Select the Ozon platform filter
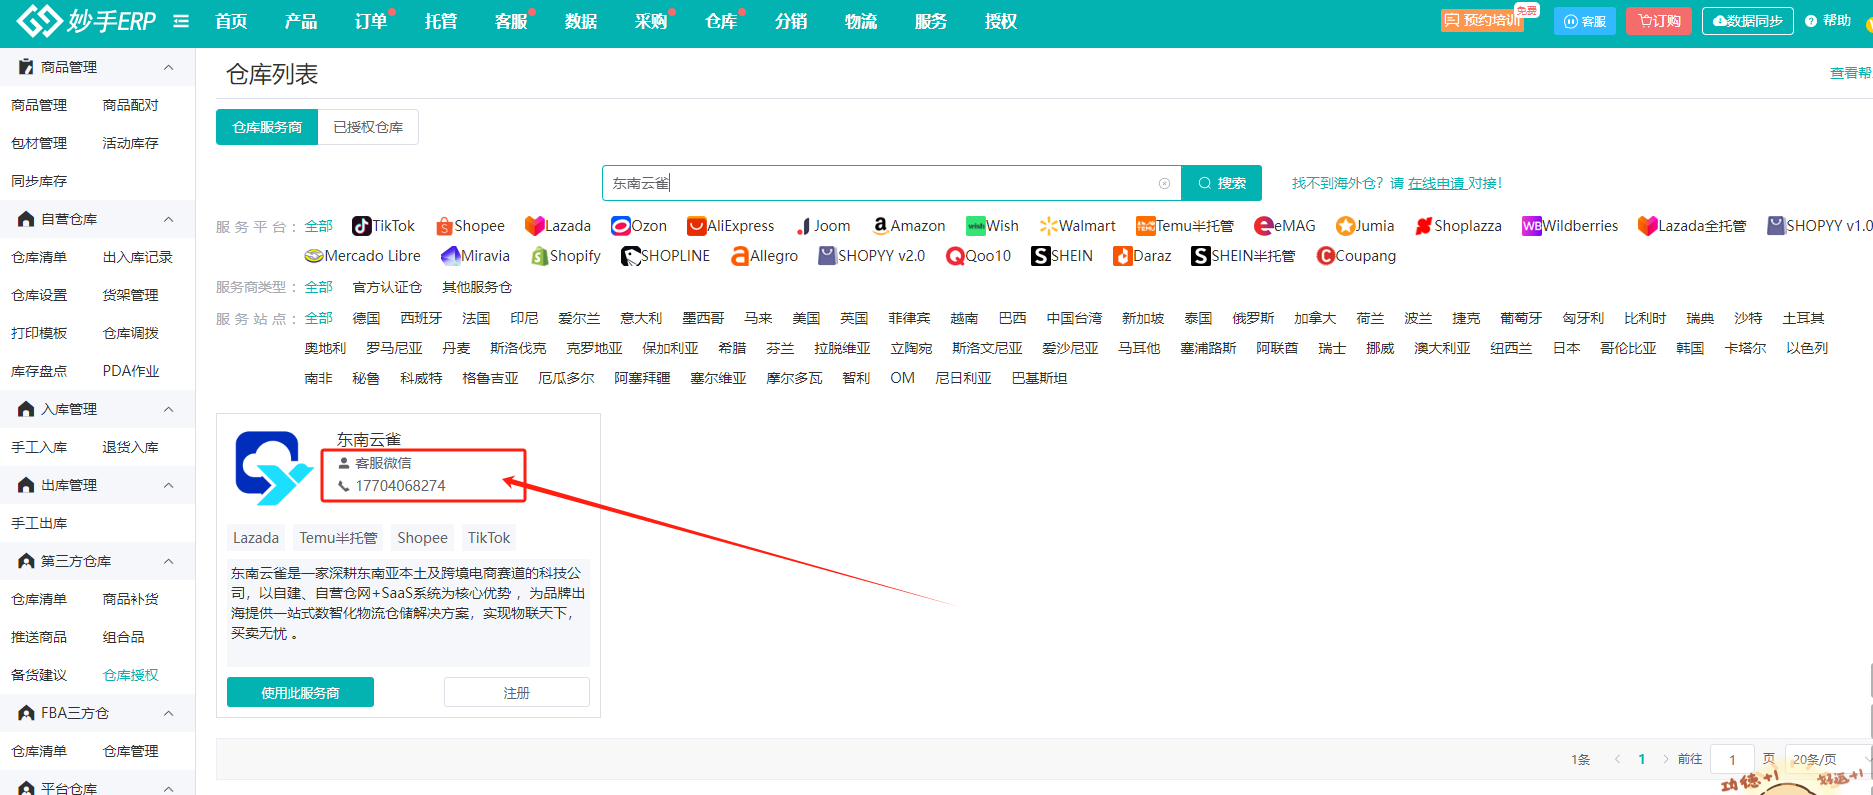1873x795 pixels. (x=639, y=226)
